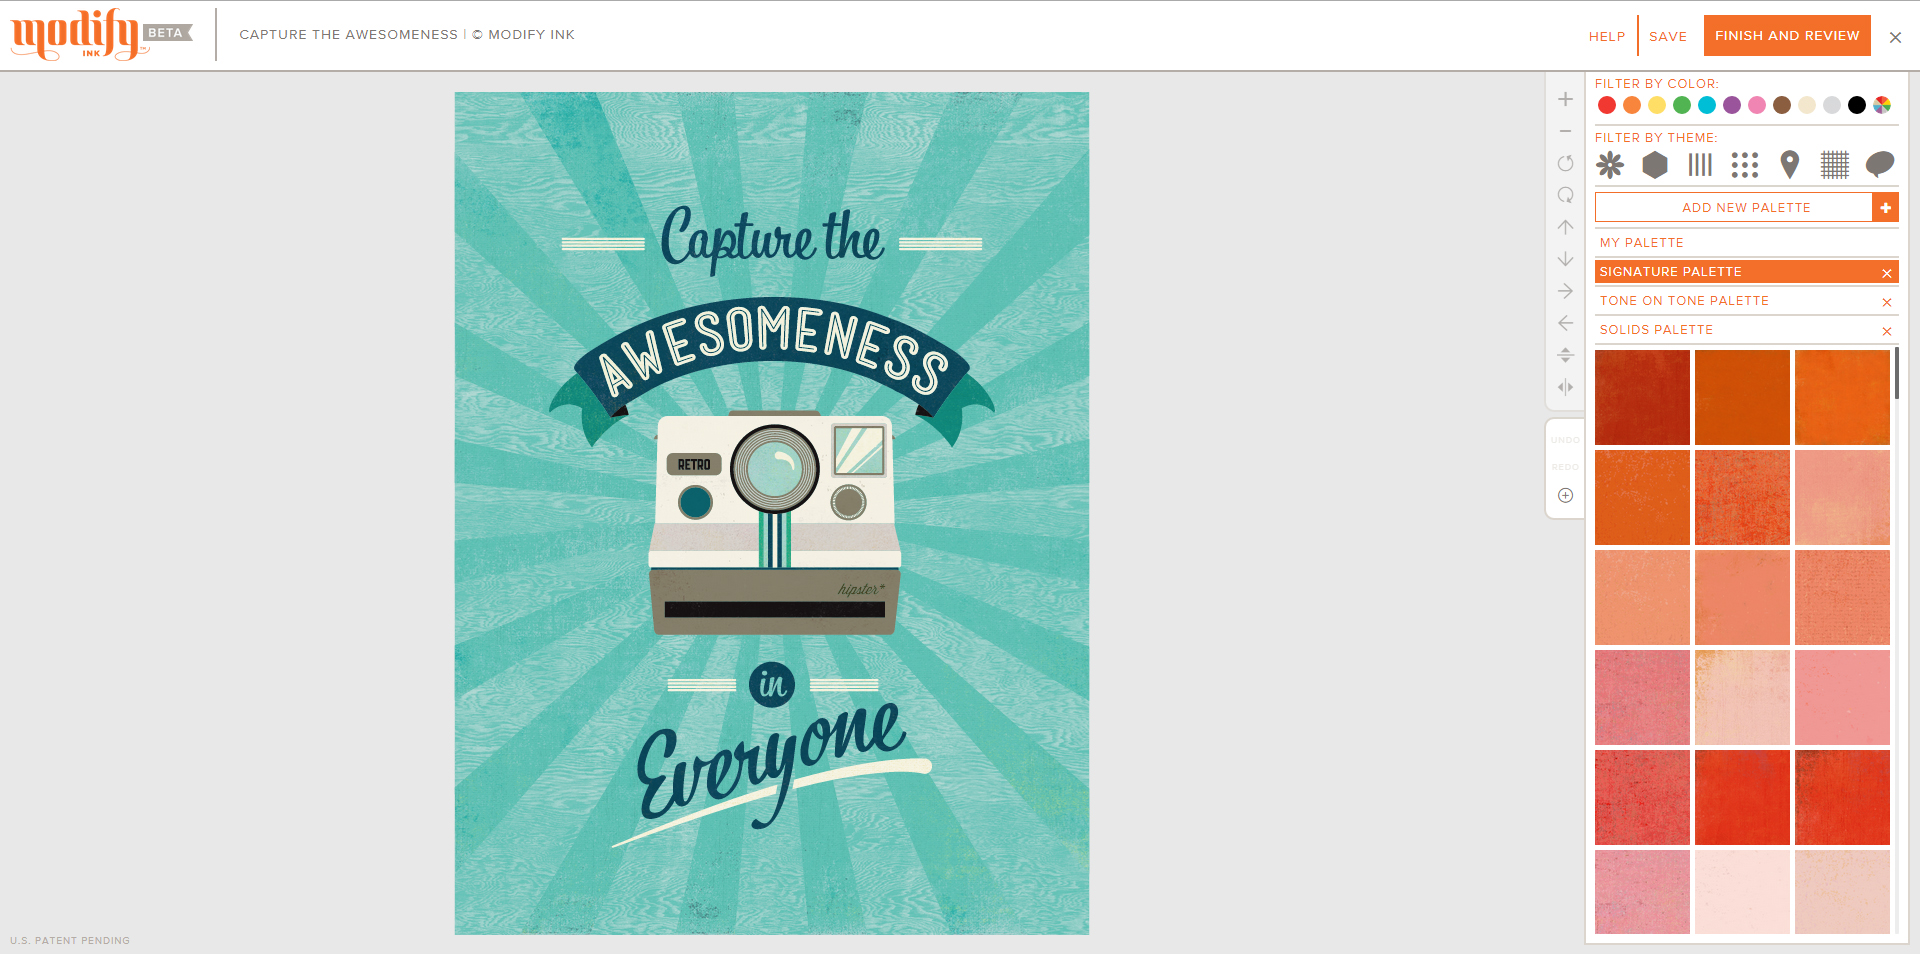Filter patterns by the polka dots theme

[1745, 165]
